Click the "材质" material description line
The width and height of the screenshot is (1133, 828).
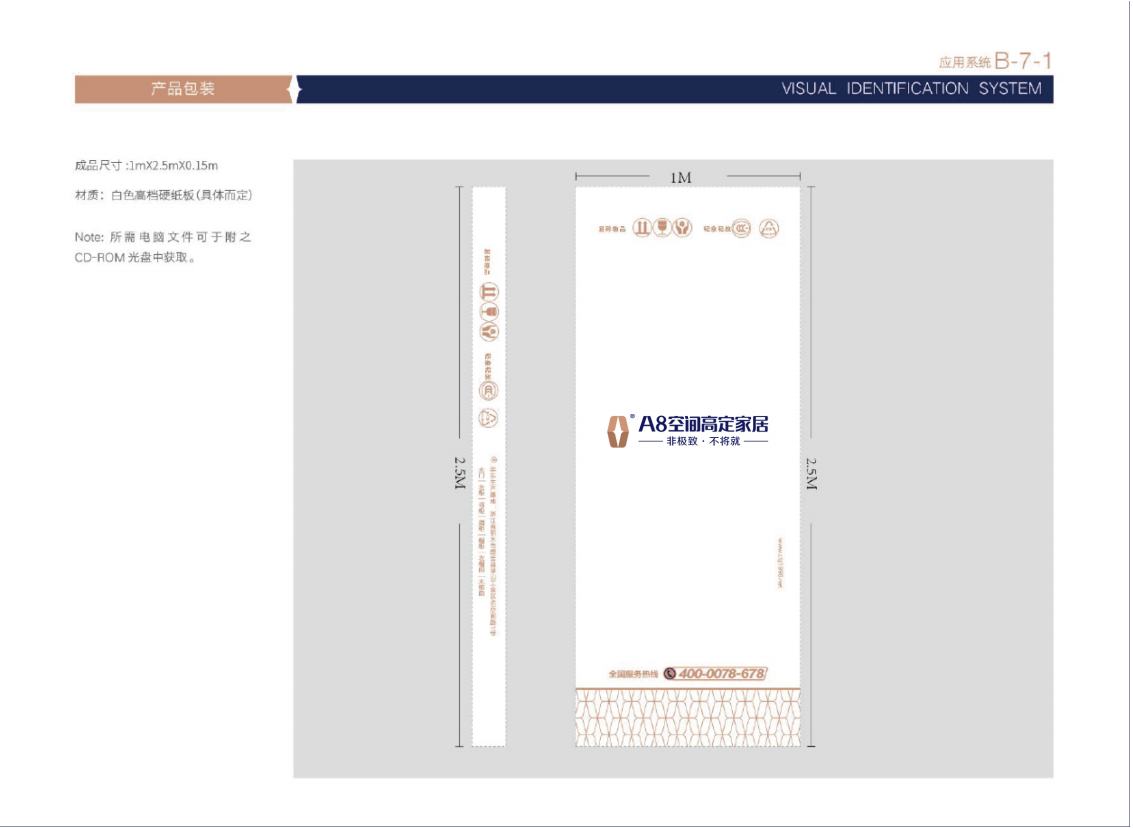pos(163,195)
